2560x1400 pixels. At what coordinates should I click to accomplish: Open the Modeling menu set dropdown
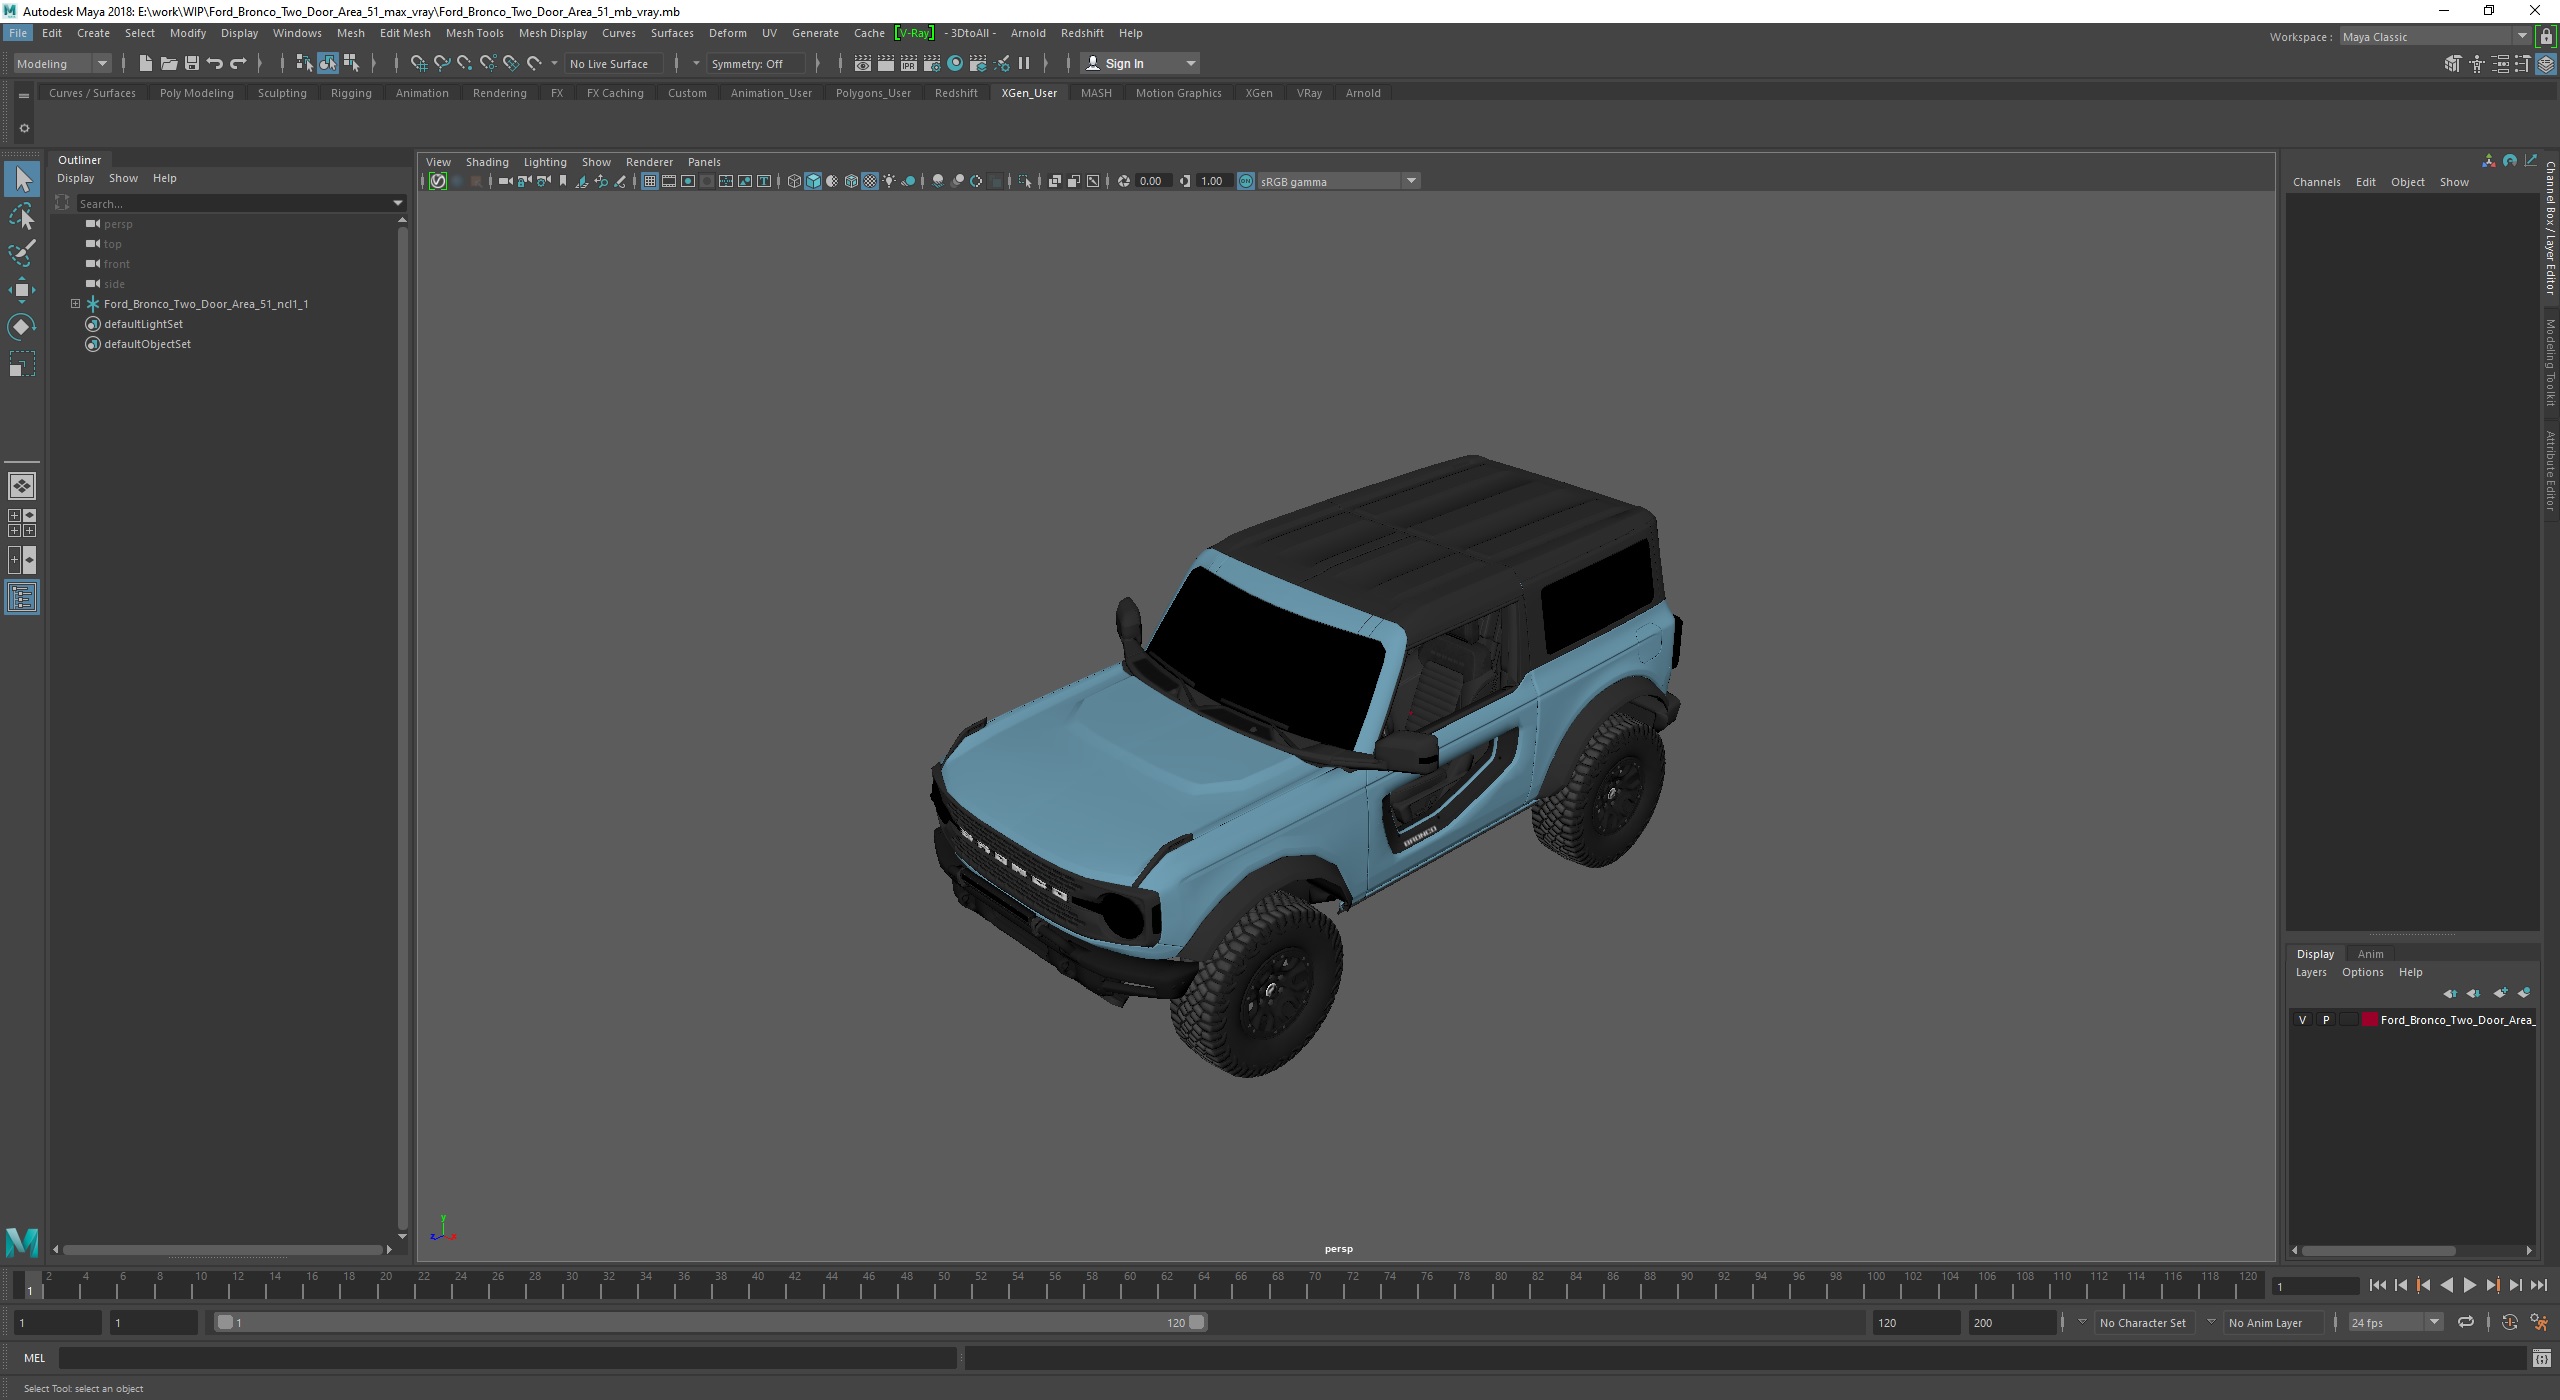(x=62, y=64)
